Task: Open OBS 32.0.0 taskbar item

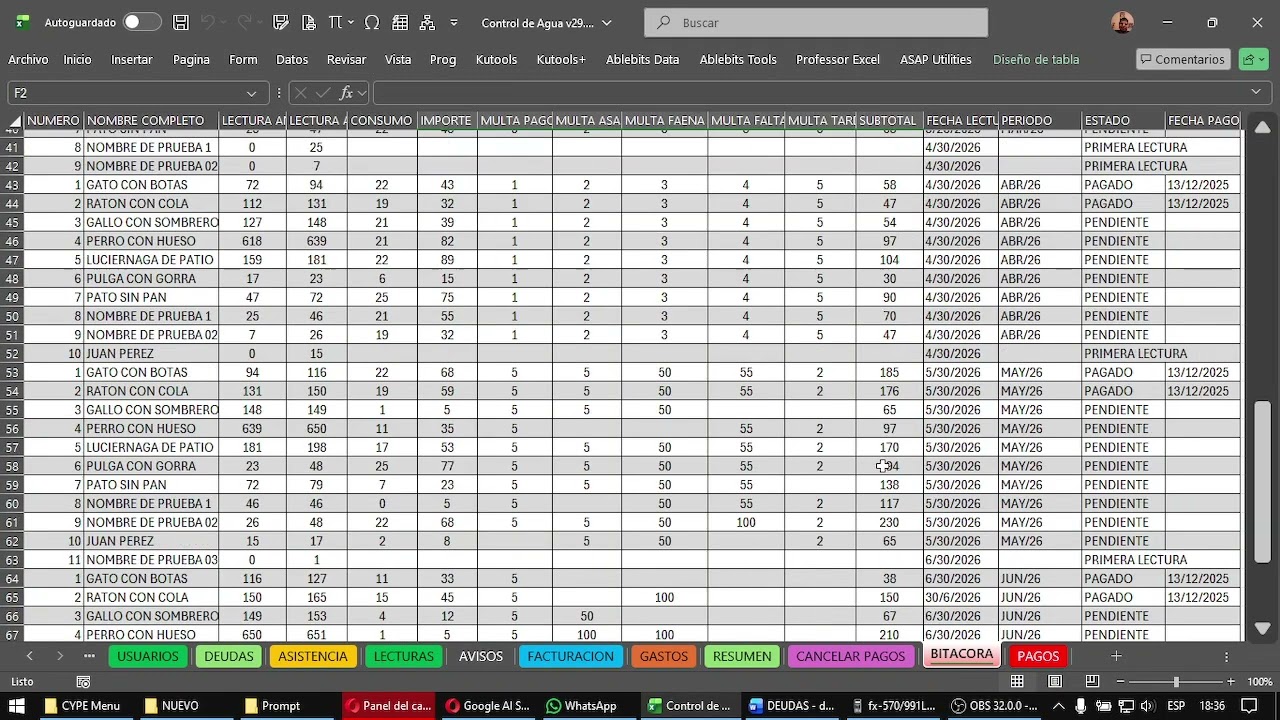Action: click(x=995, y=706)
